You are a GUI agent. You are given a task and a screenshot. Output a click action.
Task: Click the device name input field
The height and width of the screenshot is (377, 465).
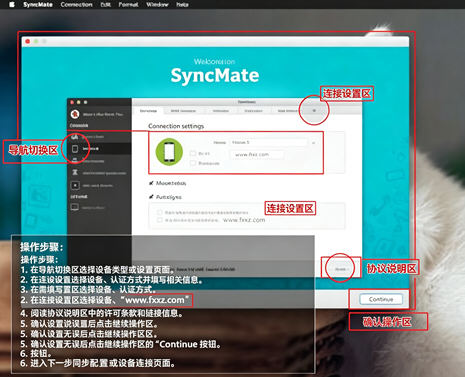[268, 142]
